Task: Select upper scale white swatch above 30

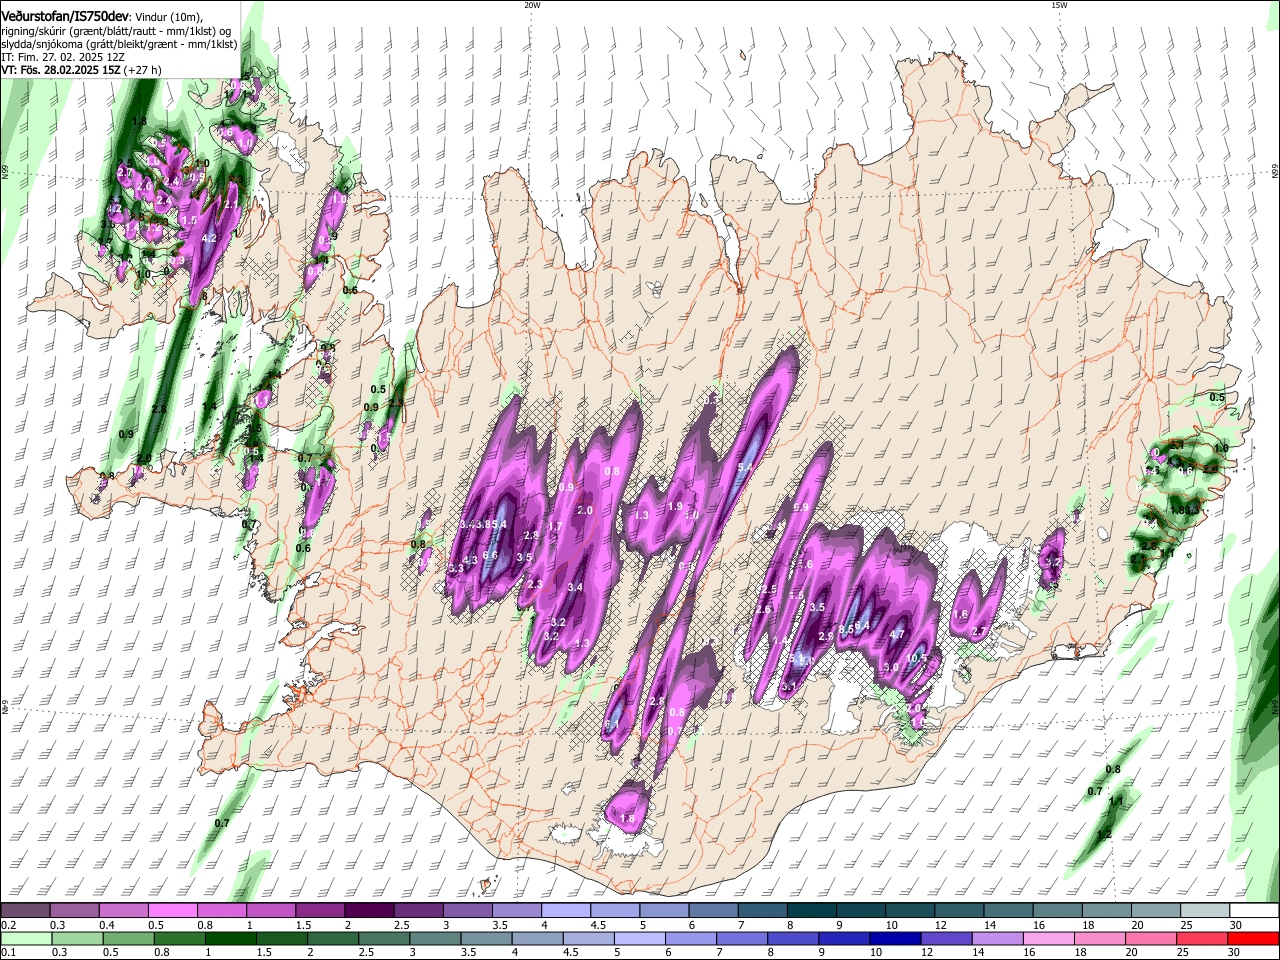Action: 1255,910
